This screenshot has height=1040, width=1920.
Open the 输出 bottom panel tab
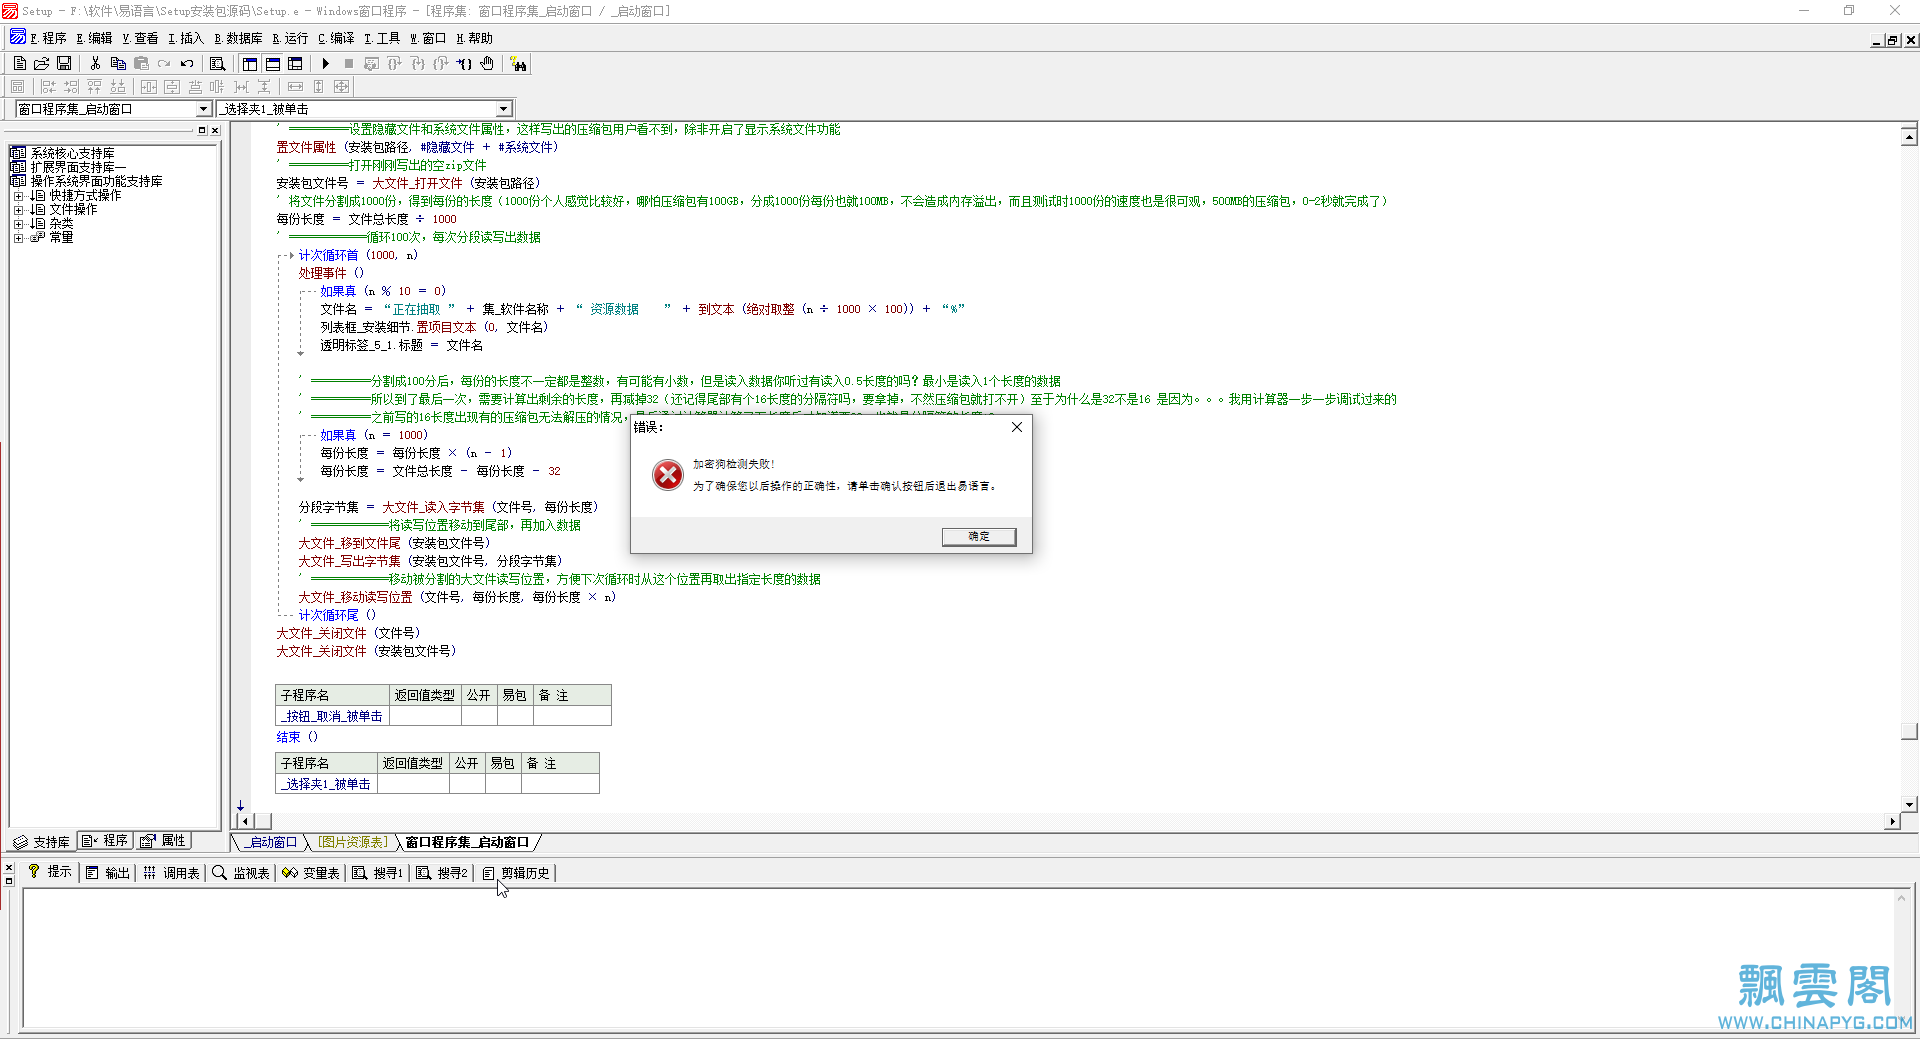108,873
